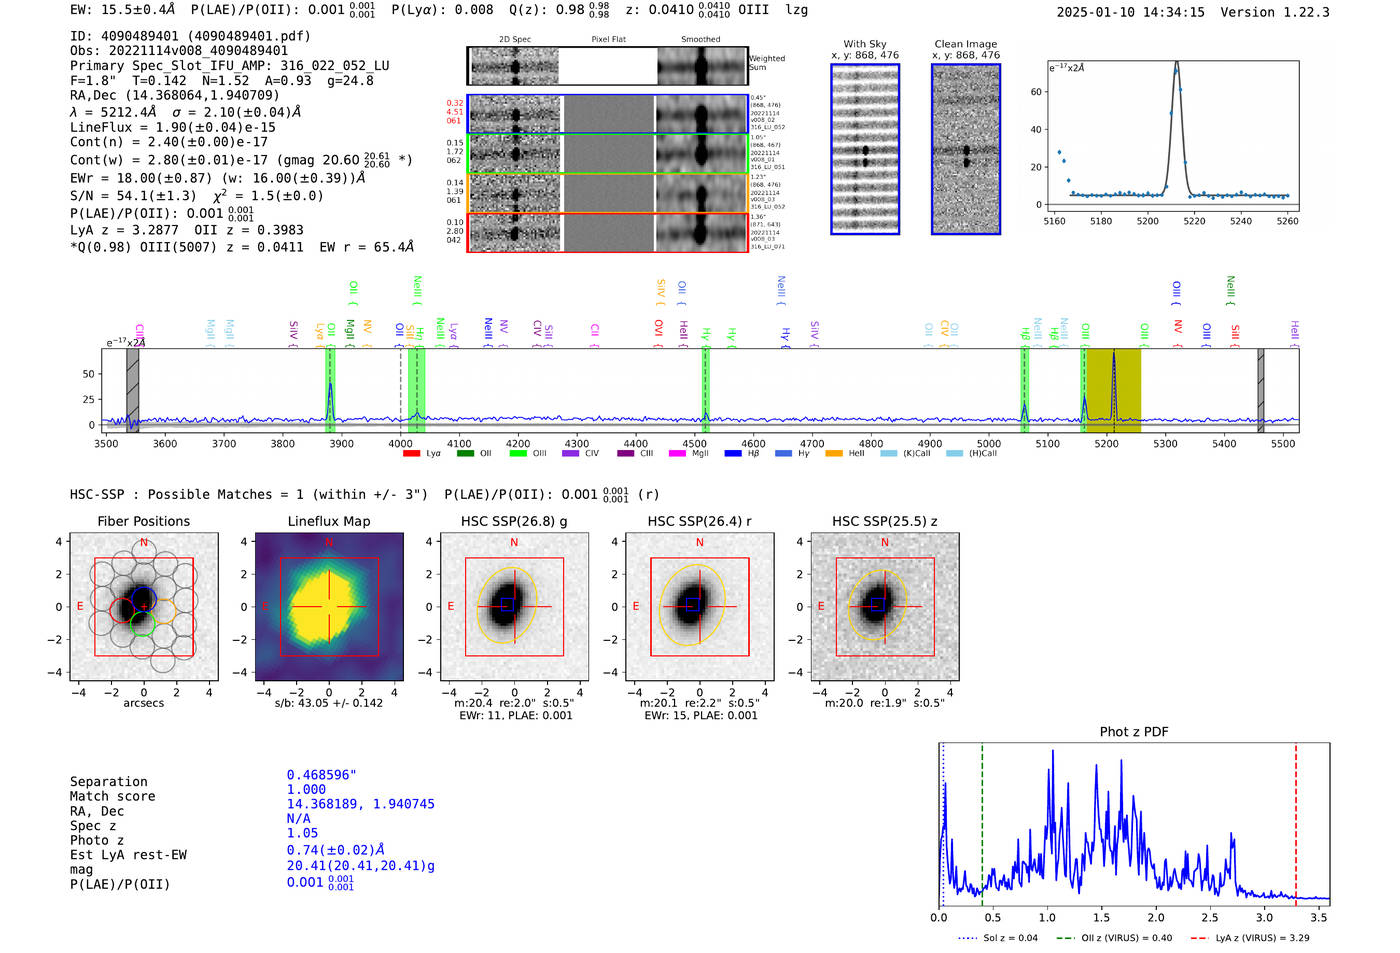
Task: Click the Phot z PDF plot title
Action: (x=1134, y=732)
